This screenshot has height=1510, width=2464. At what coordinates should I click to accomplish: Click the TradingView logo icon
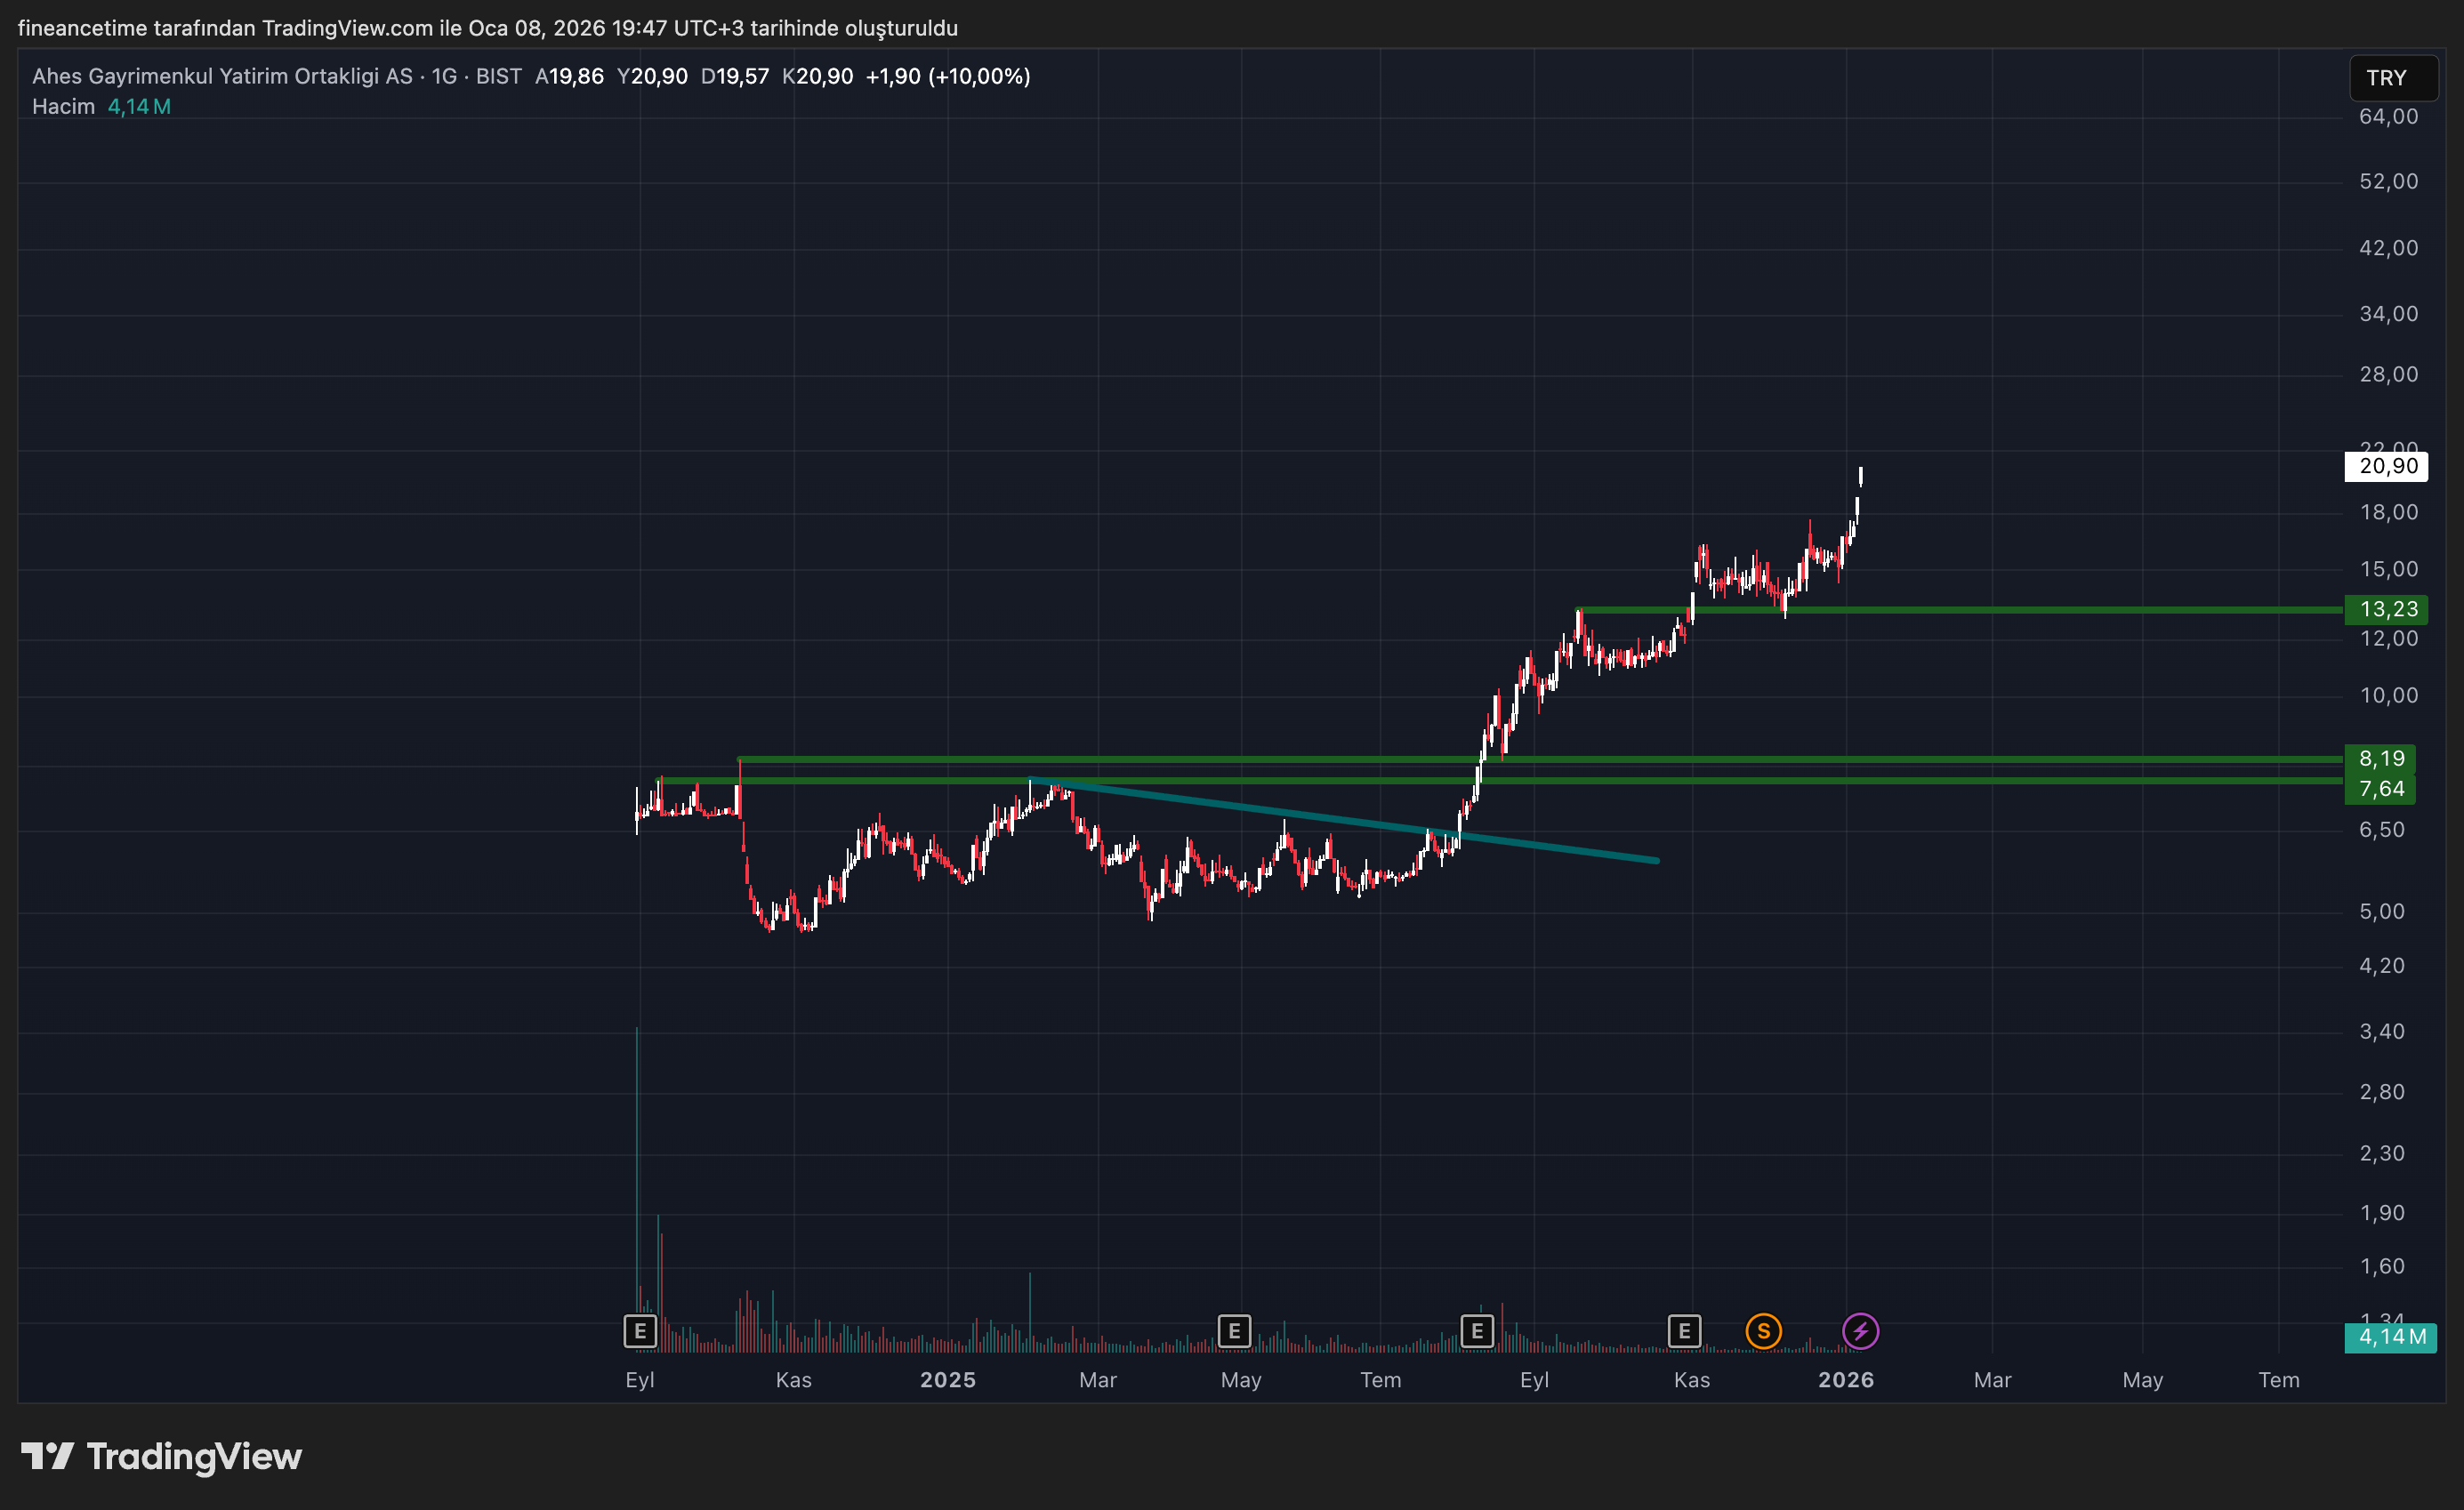pos(47,1456)
